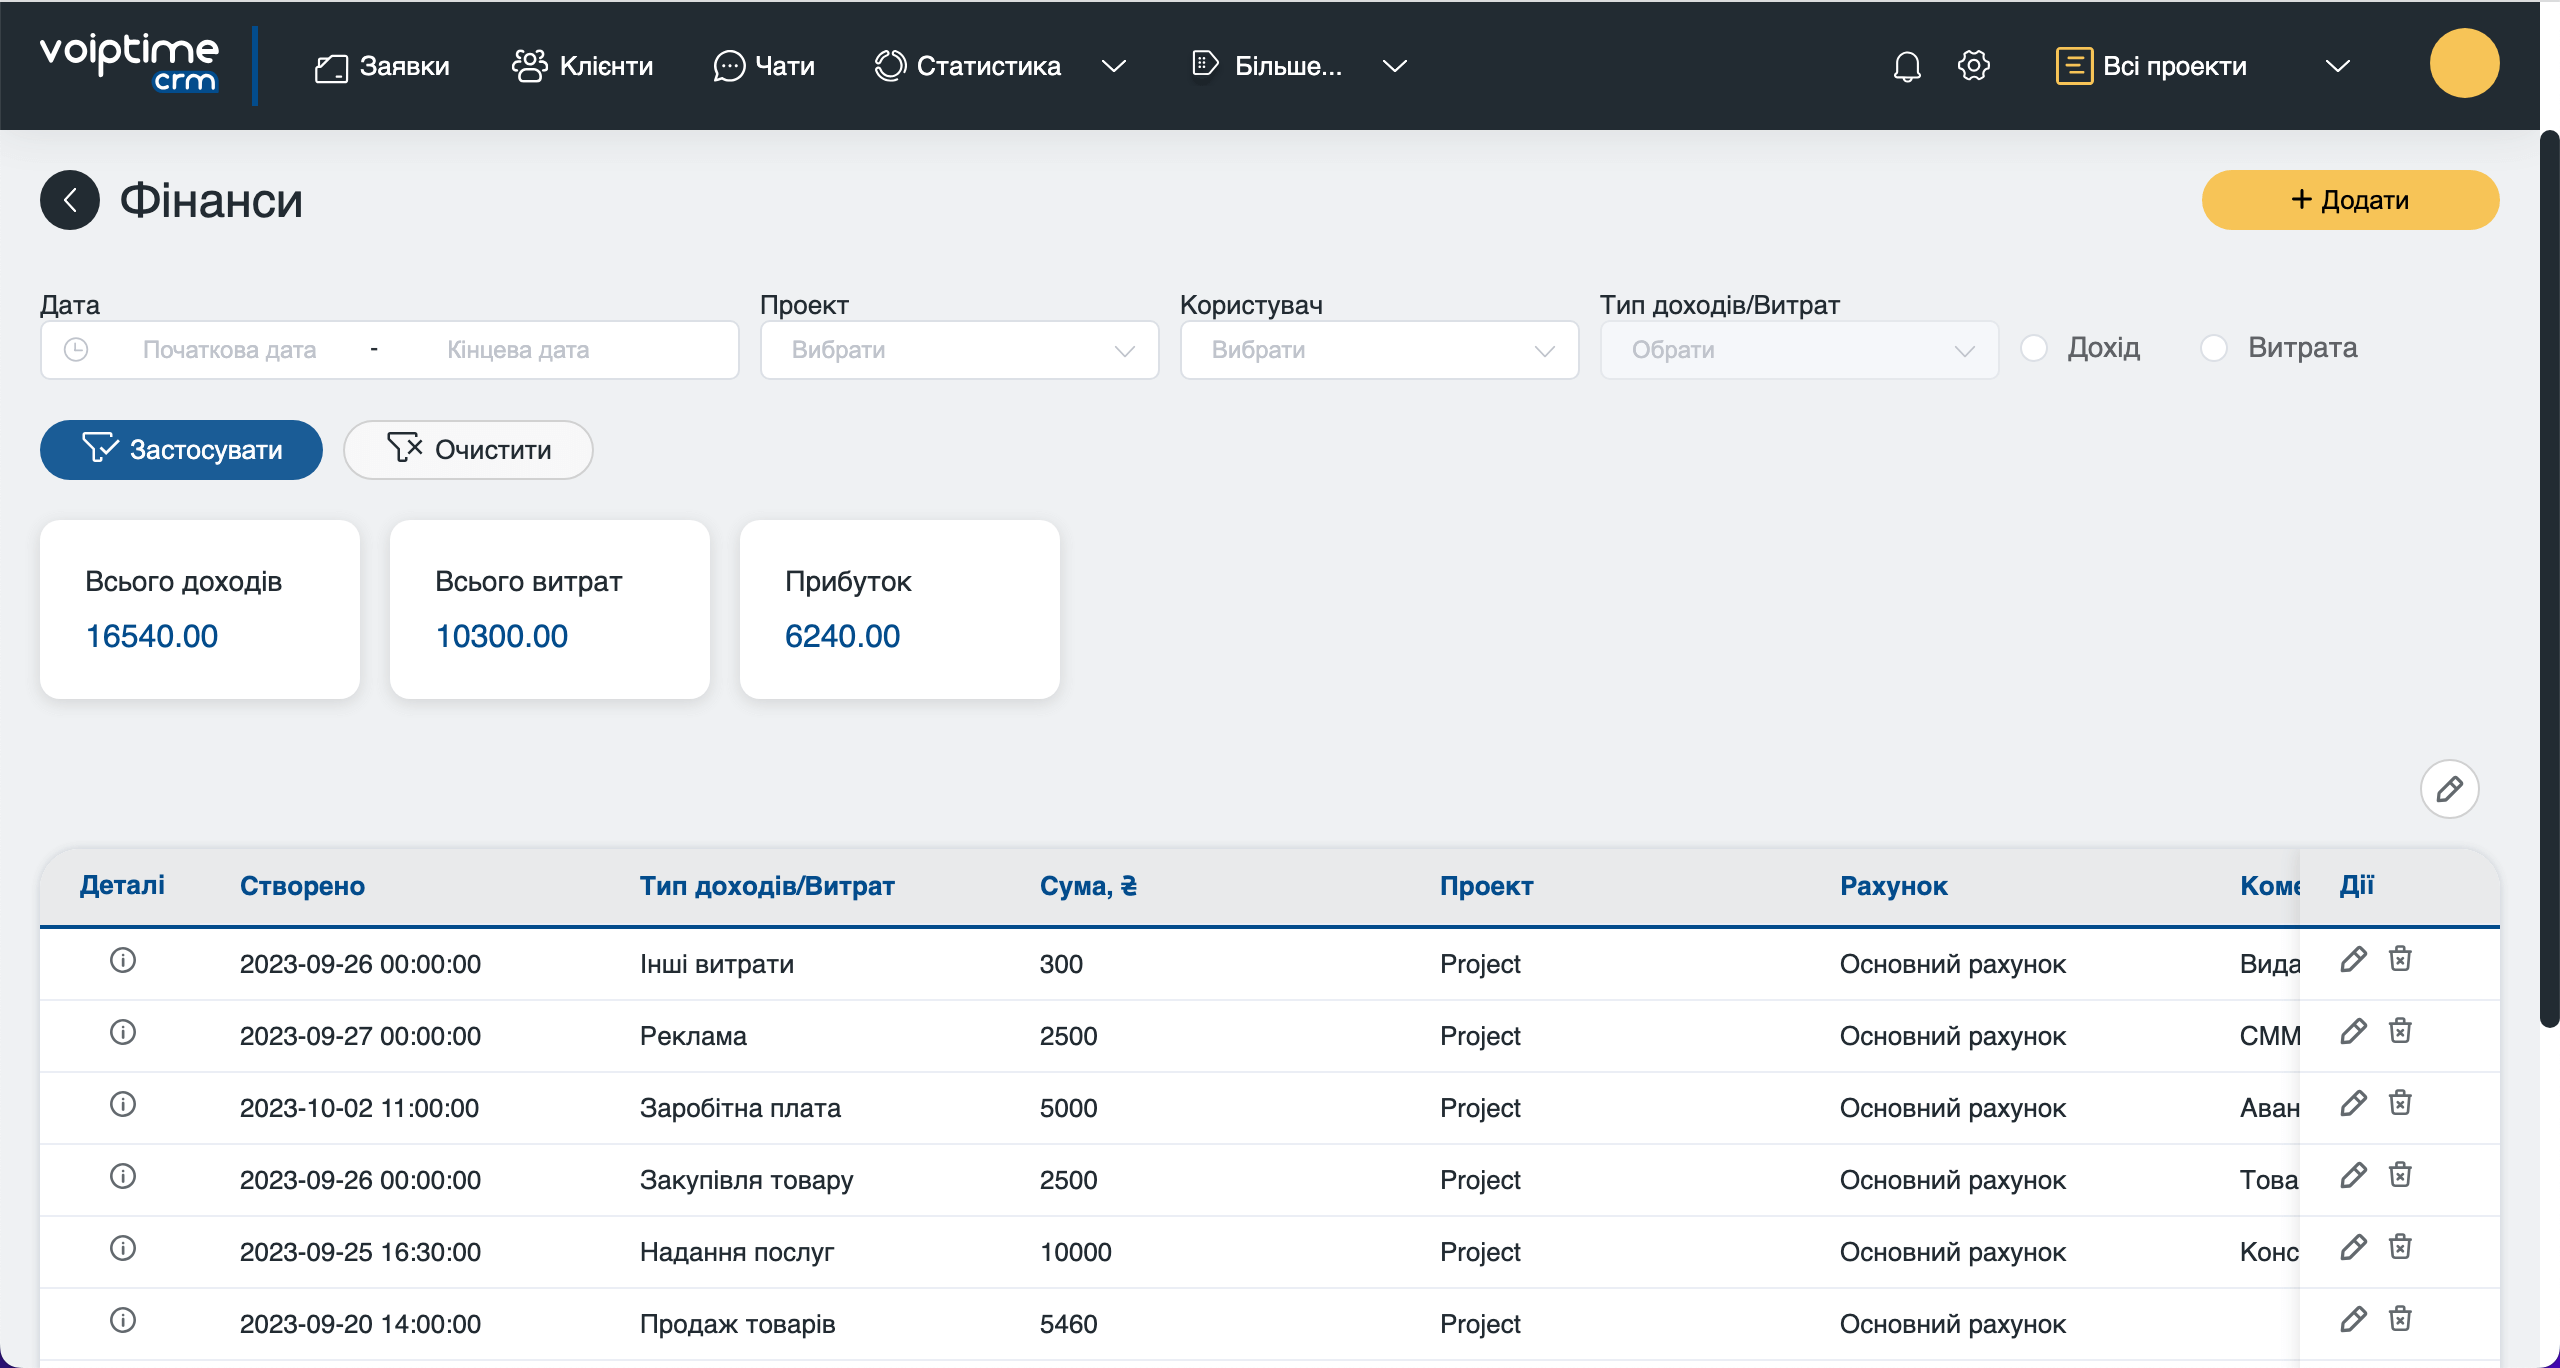Sort by Сума column header
The height and width of the screenshot is (1368, 2560).
pyautogui.click(x=1088, y=886)
